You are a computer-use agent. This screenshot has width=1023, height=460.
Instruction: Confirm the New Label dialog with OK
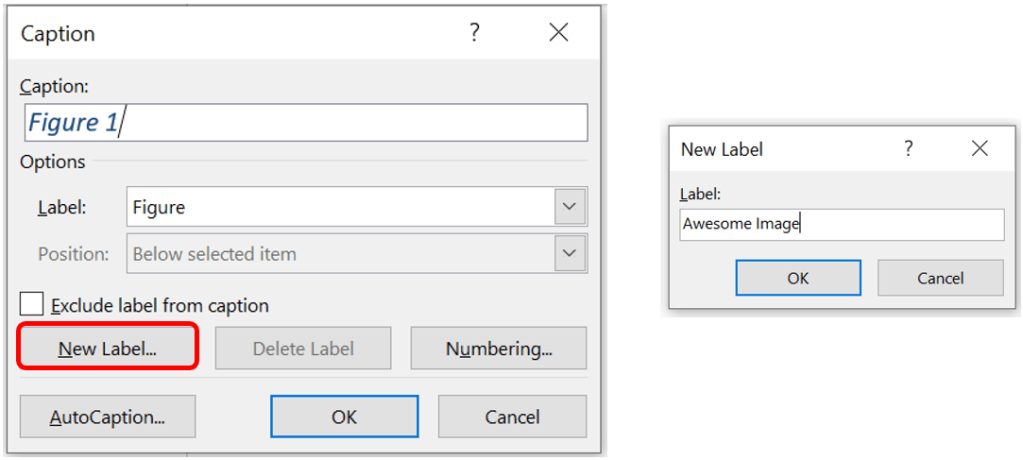tap(797, 278)
